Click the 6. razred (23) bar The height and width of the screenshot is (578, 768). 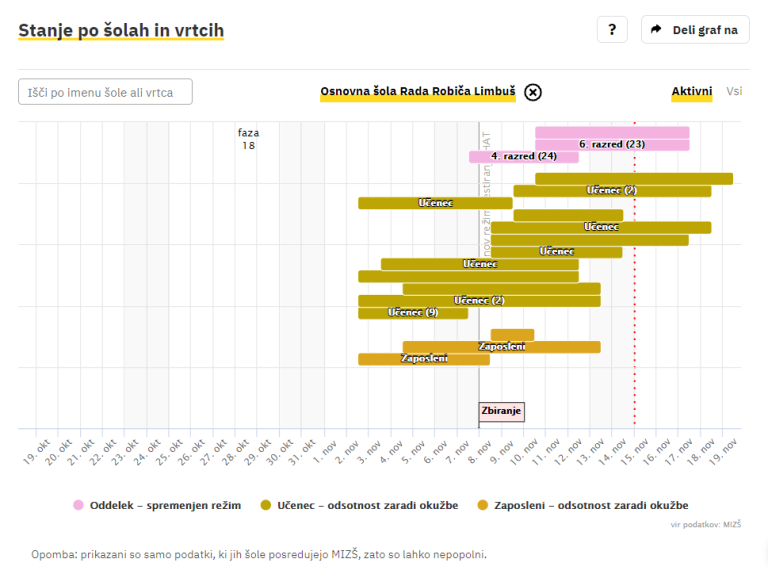[612, 145]
